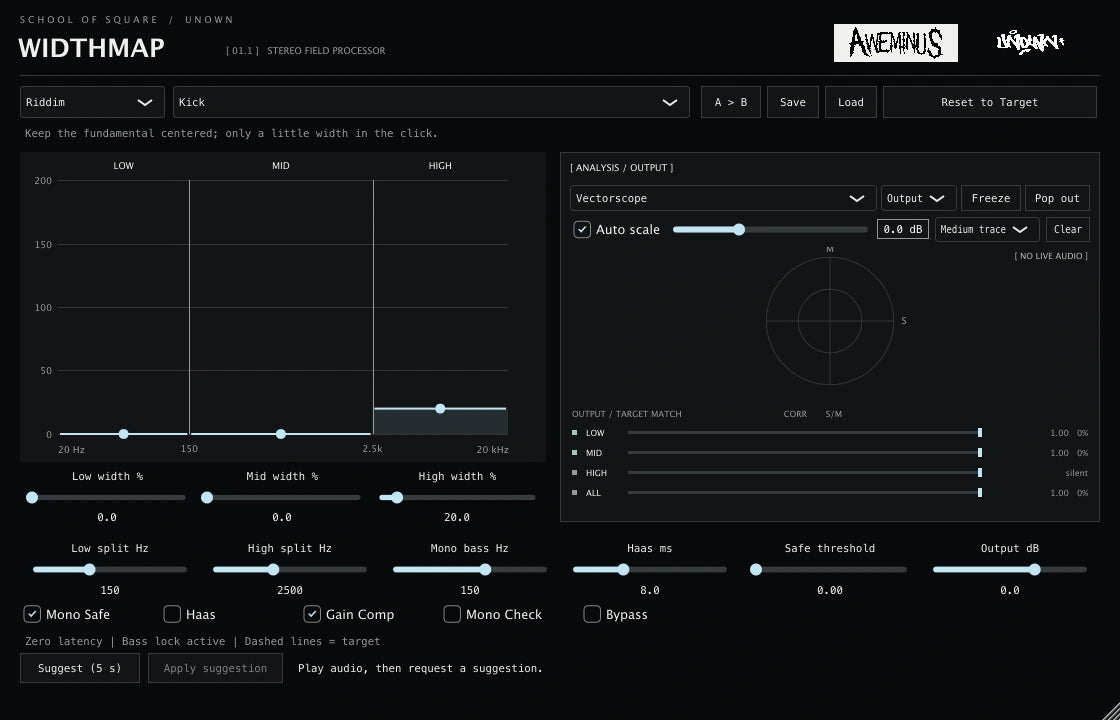Click the Mono bass Hz slider handle
Screen dimensions: 1120x720
tap(486, 569)
